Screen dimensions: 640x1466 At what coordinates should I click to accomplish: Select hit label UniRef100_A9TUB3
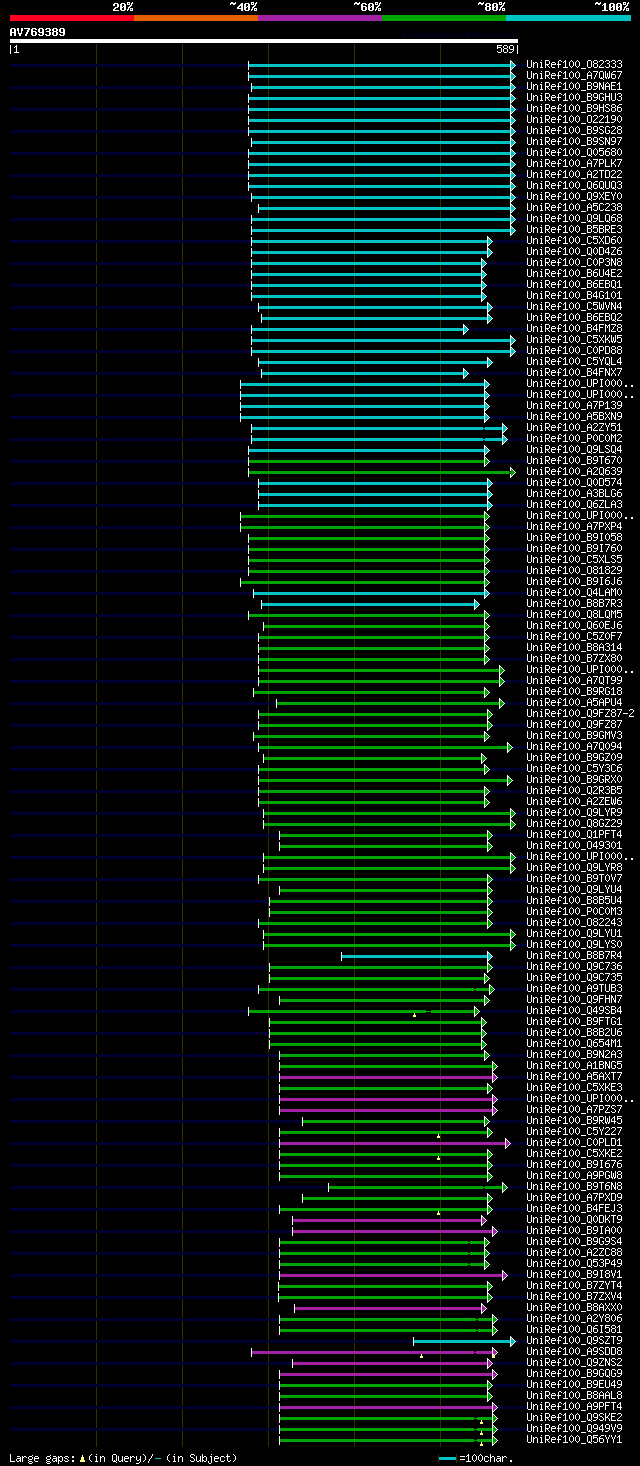click(574, 989)
